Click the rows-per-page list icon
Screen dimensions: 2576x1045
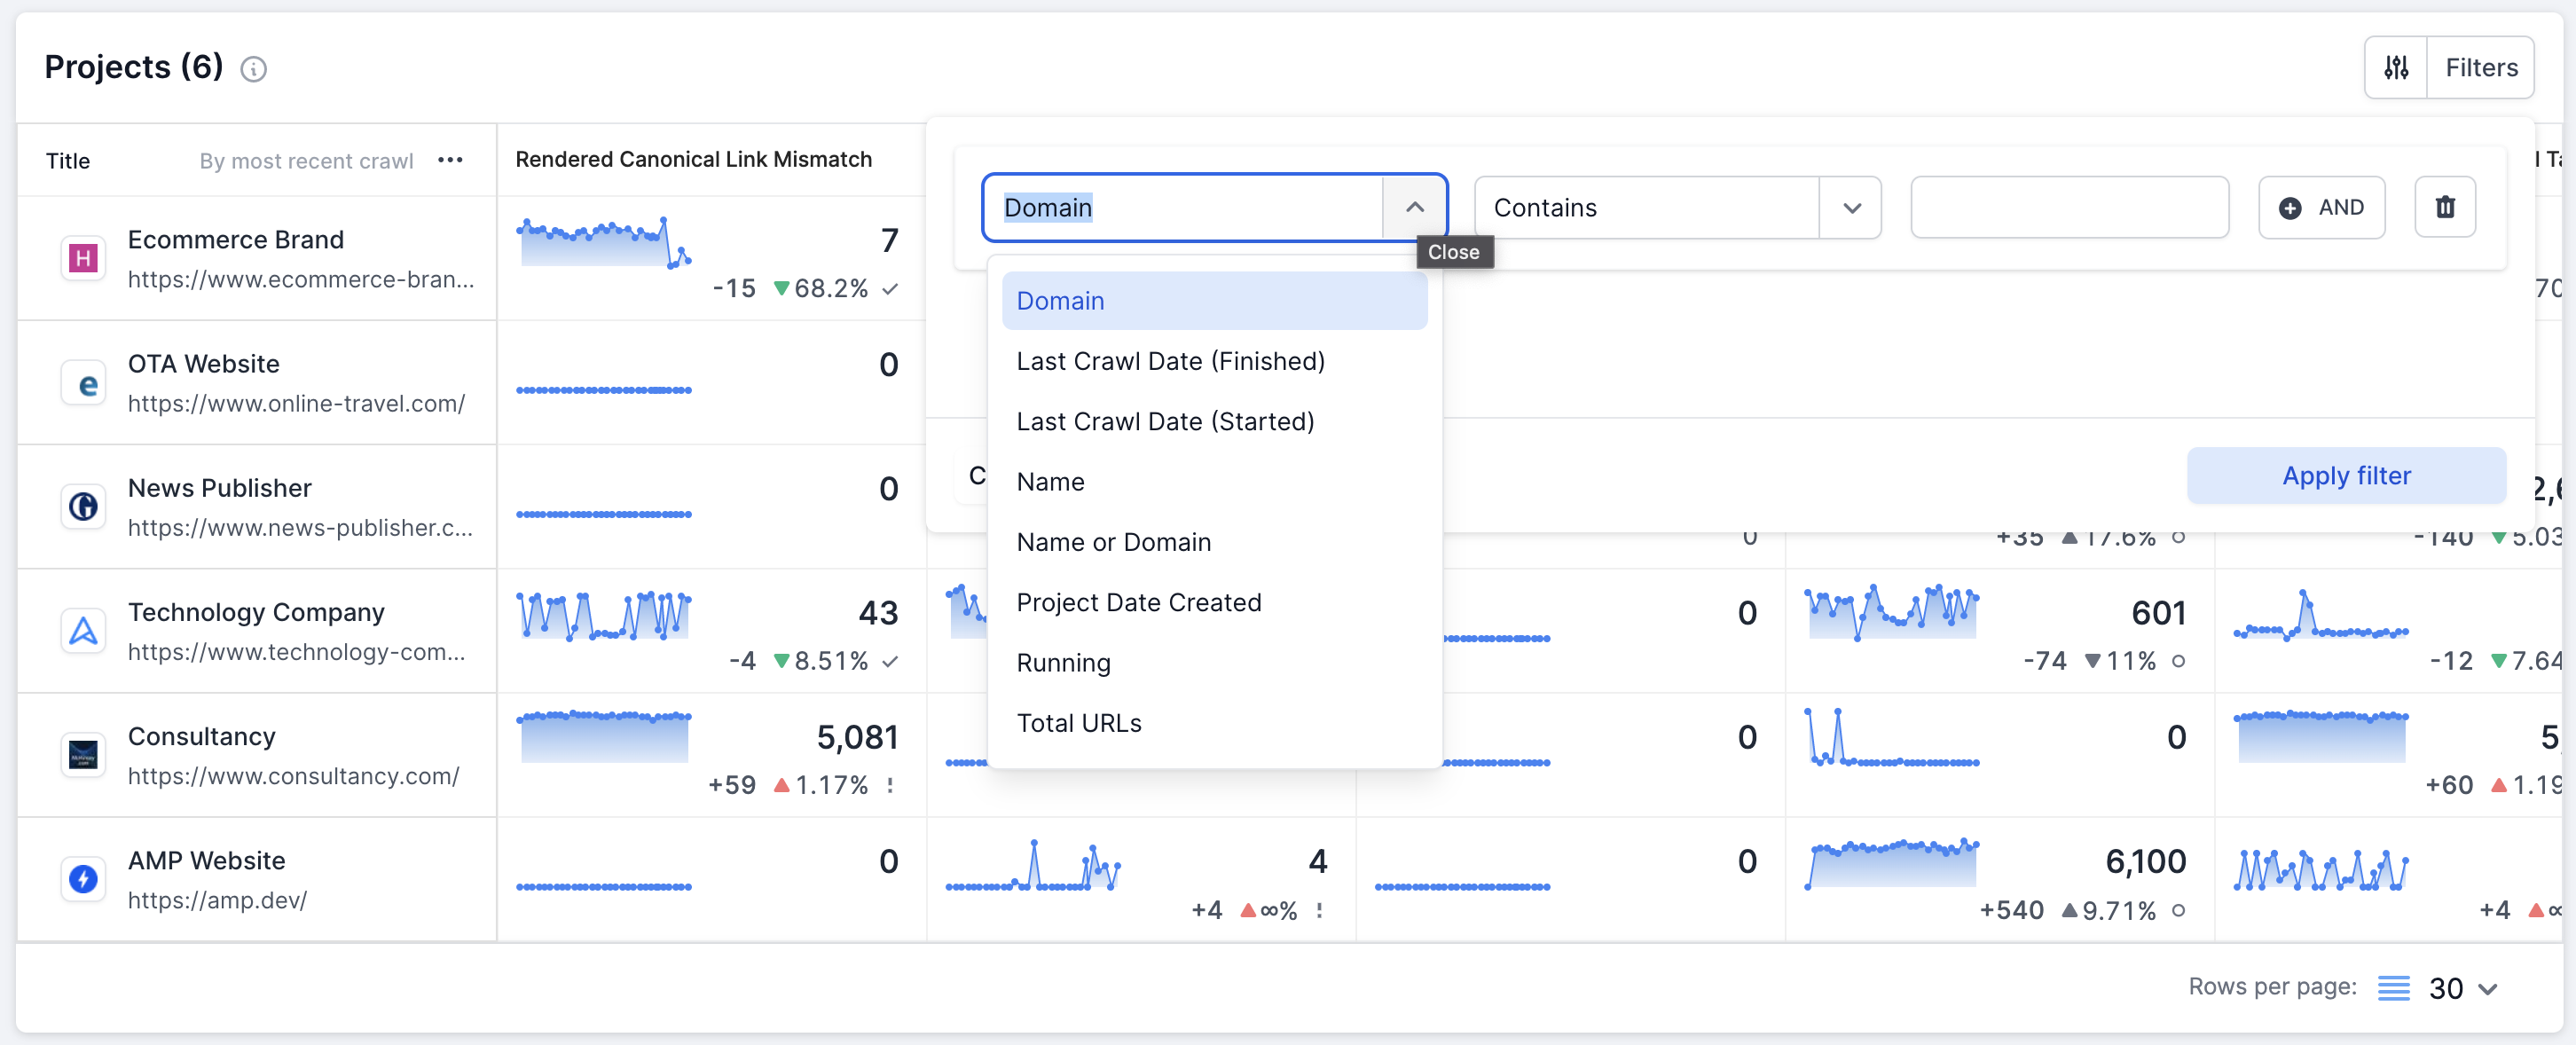2394,987
